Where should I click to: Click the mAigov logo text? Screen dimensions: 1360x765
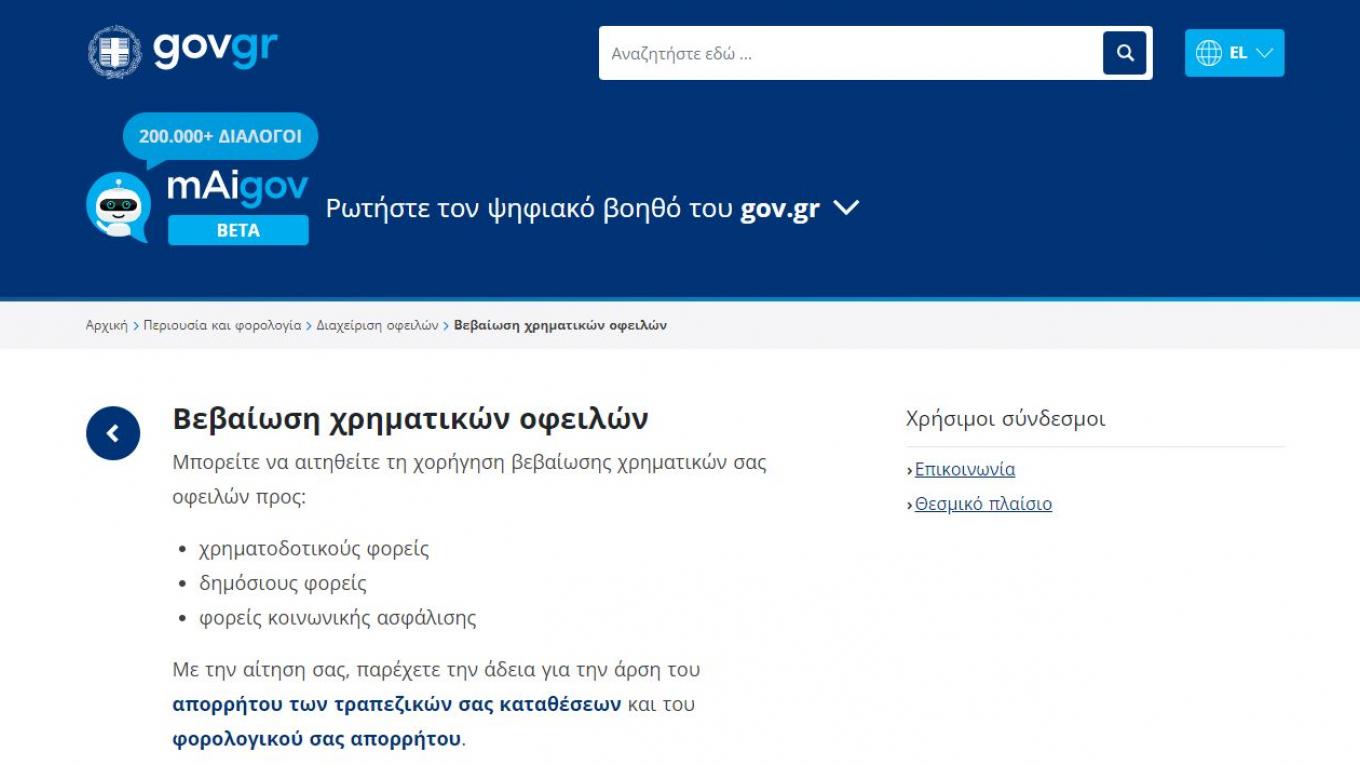tap(237, 187)
